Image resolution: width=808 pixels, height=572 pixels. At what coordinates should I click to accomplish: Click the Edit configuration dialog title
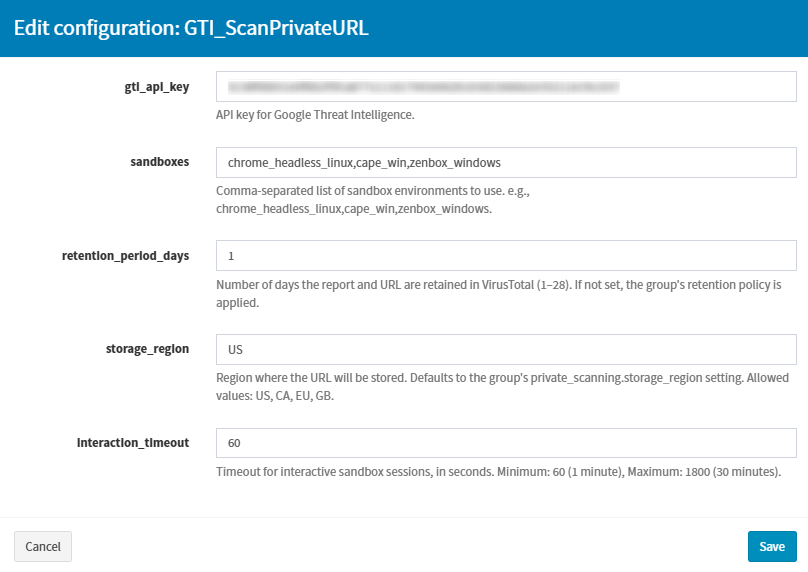pyautogui.click(x=191, y=28)
